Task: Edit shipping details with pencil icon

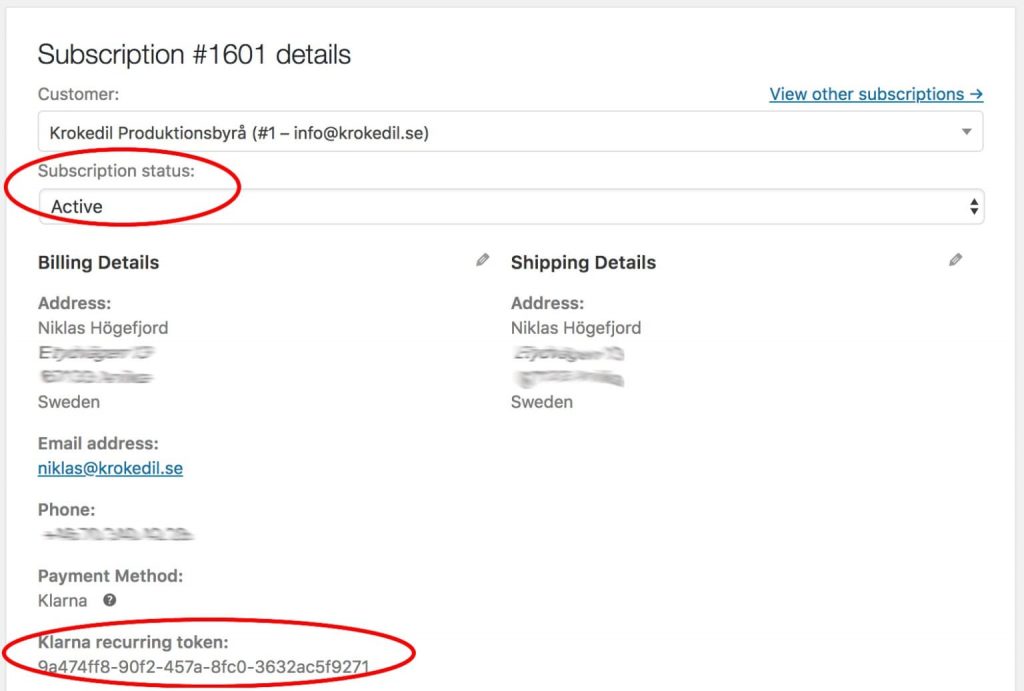Action: click(956, 260)
